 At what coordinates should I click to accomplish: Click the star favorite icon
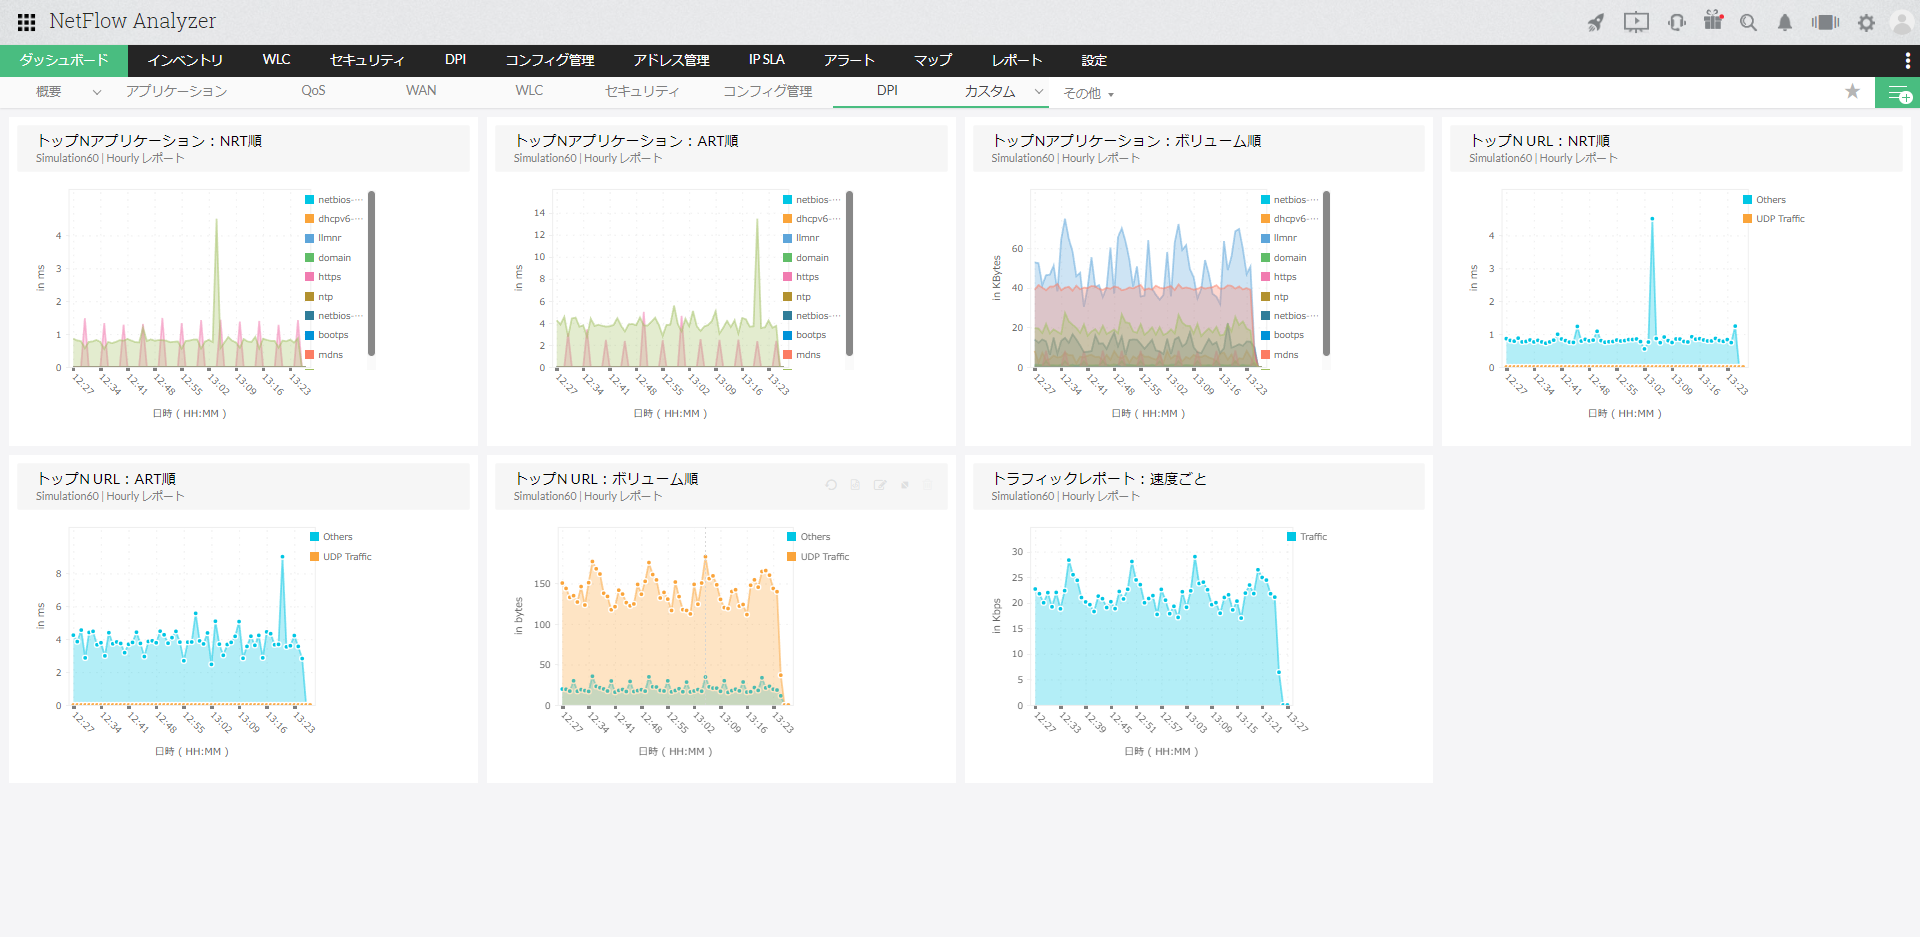pos(1852,92)
